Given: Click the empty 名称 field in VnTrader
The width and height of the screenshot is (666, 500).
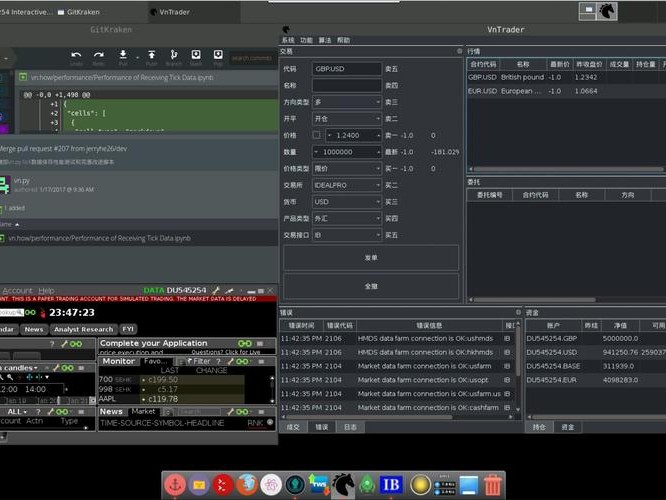Looking at the screenshot, I should 347,85.
